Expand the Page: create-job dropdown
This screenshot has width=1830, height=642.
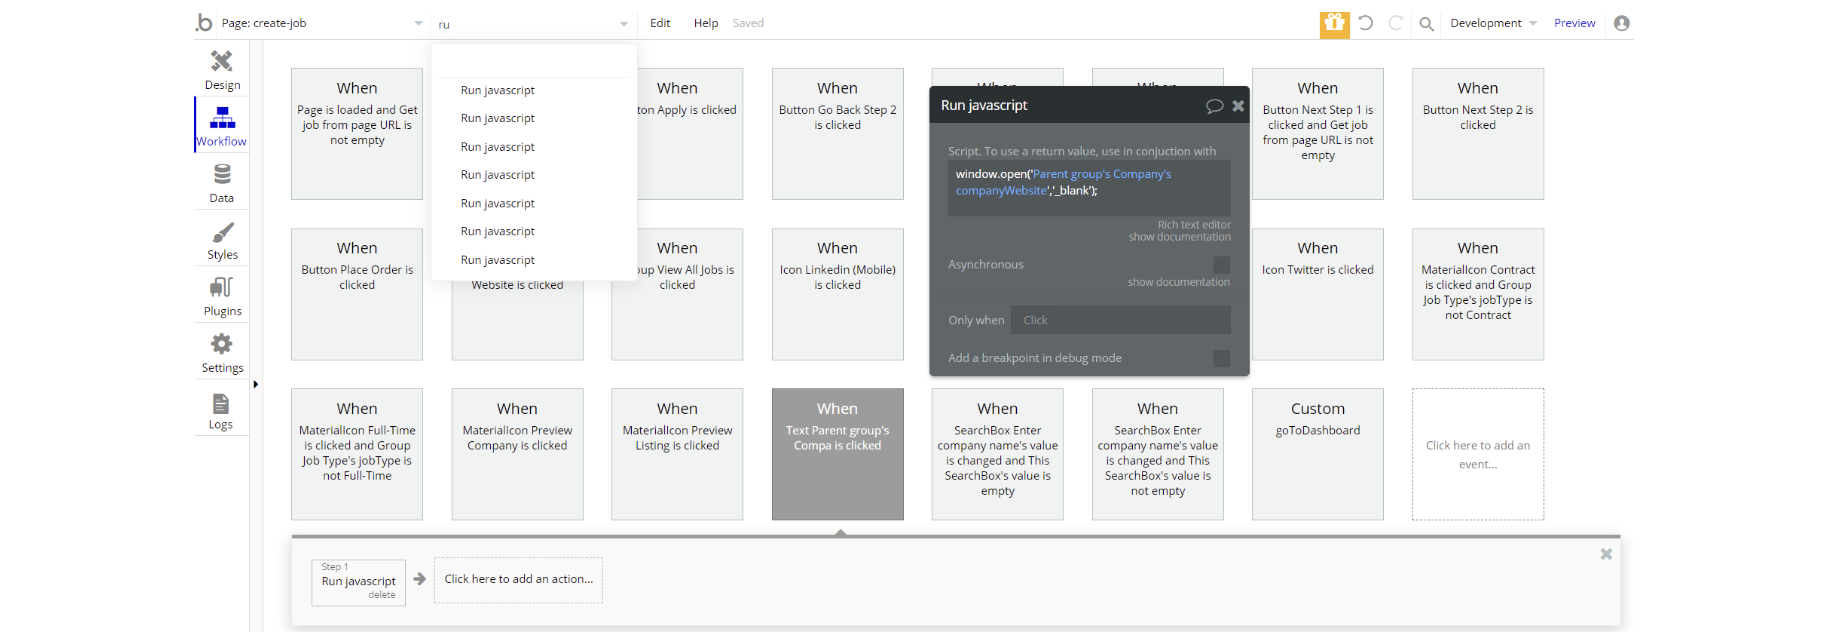(418, 24)
